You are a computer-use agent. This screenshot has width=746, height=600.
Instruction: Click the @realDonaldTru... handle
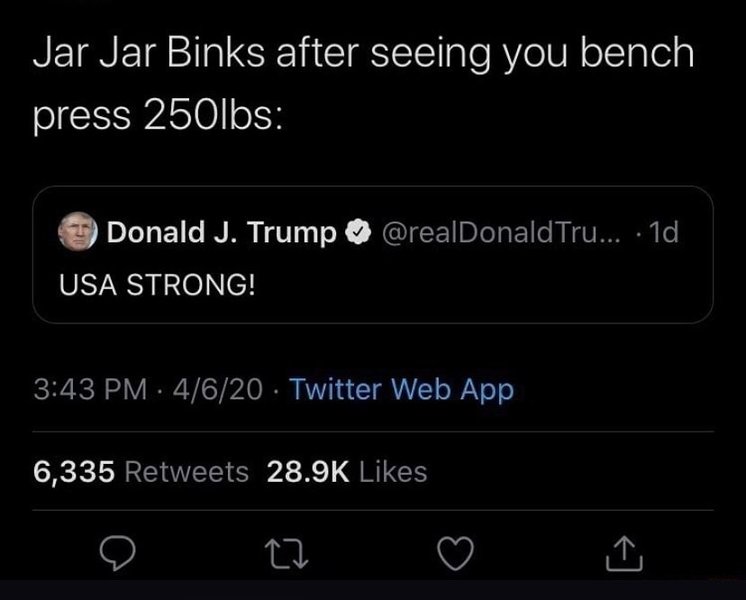[x=497, y=233]
